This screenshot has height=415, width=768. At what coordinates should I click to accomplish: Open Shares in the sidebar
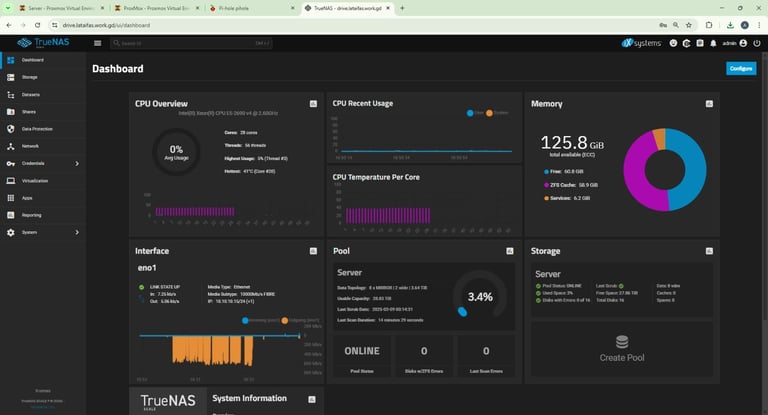pos(43,112)
